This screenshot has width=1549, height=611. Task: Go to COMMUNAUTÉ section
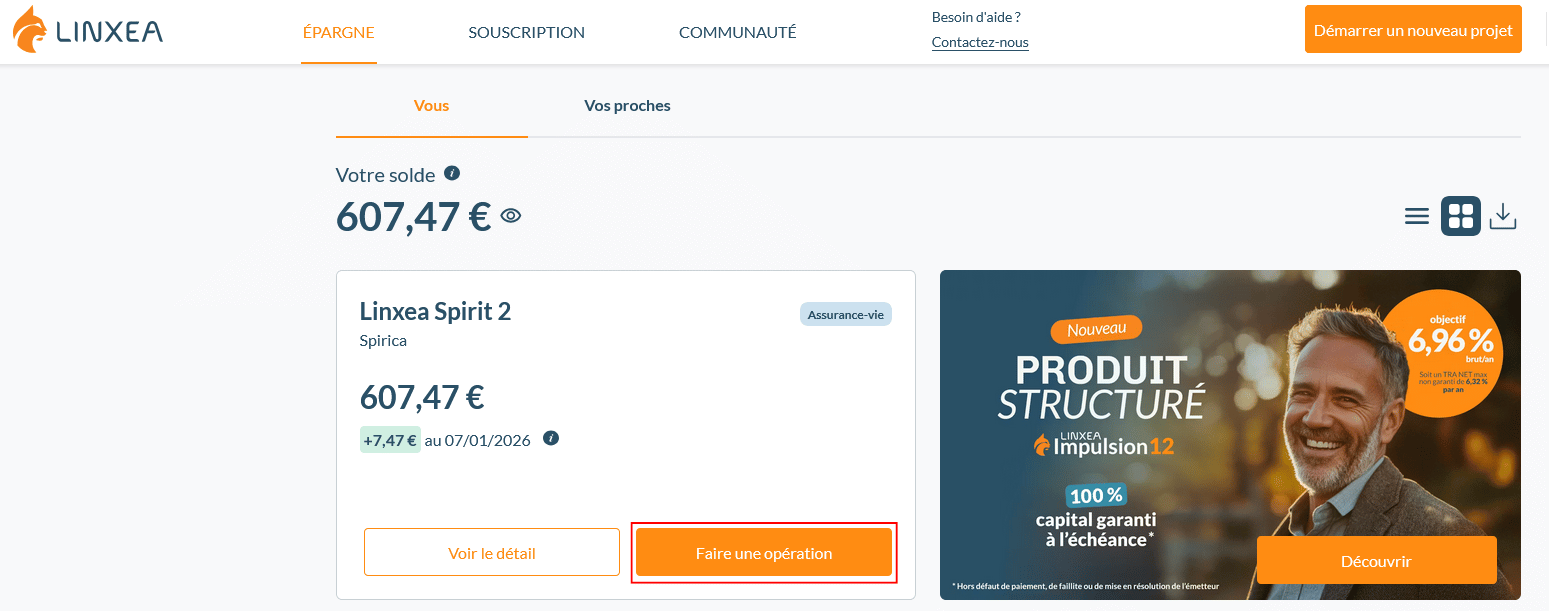coord(737,32)
